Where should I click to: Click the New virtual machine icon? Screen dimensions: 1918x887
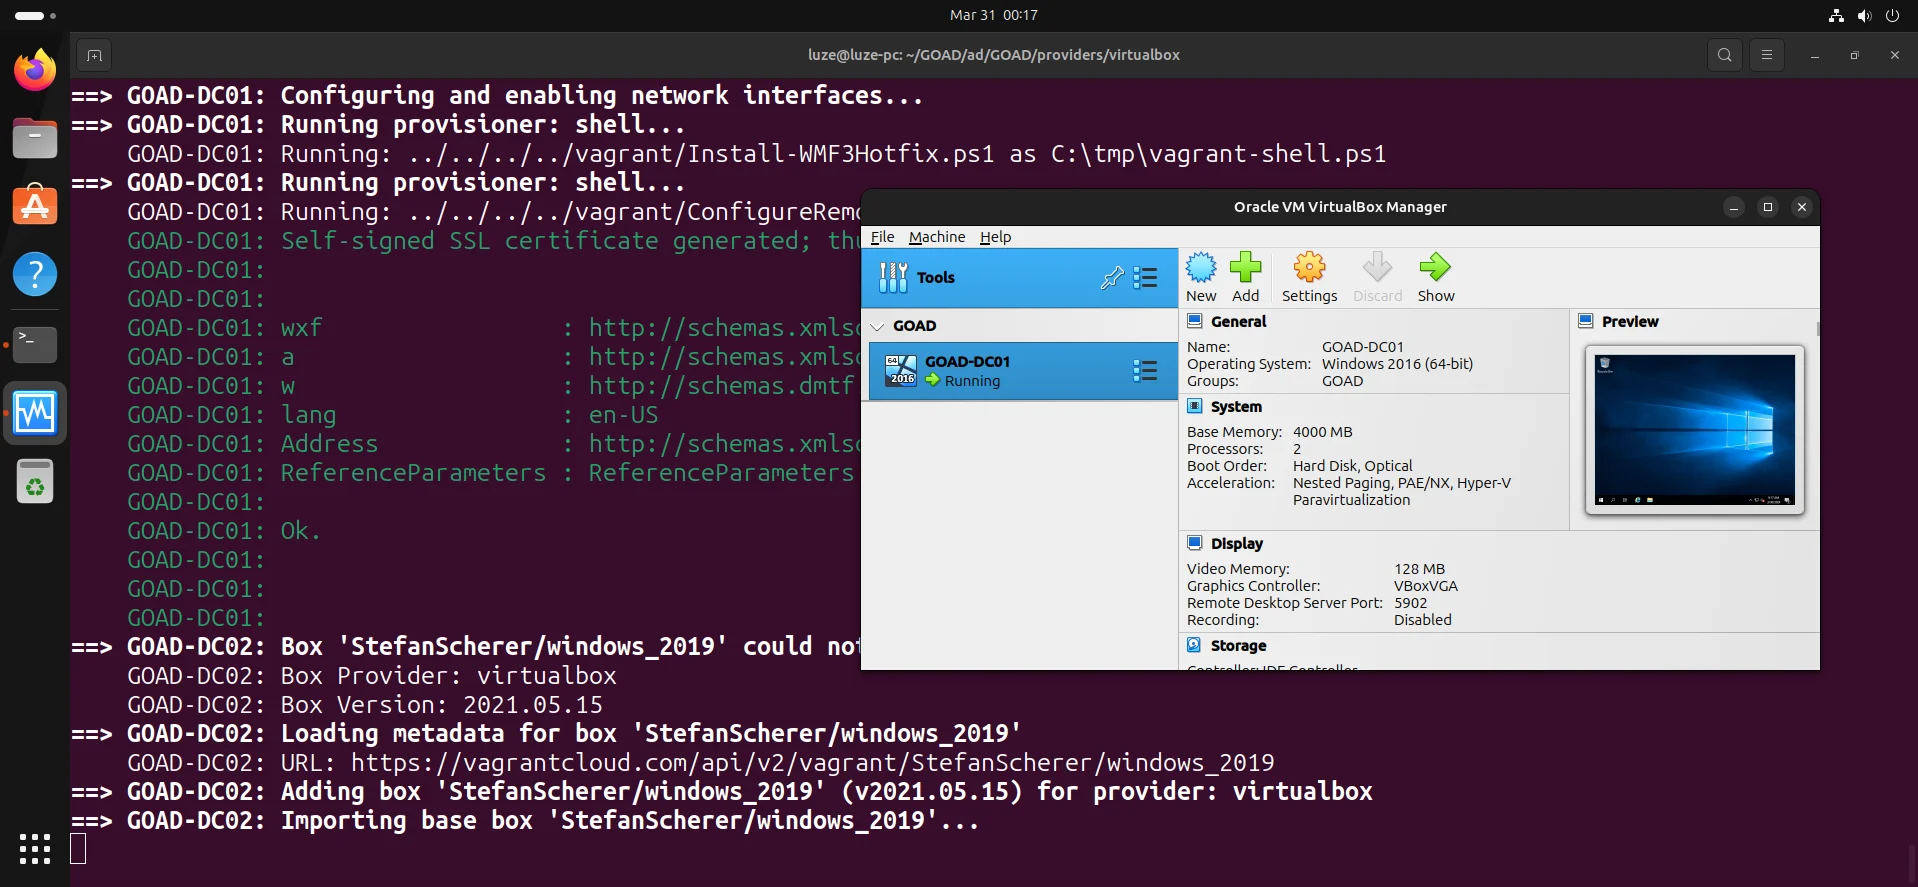(1201, 276)
